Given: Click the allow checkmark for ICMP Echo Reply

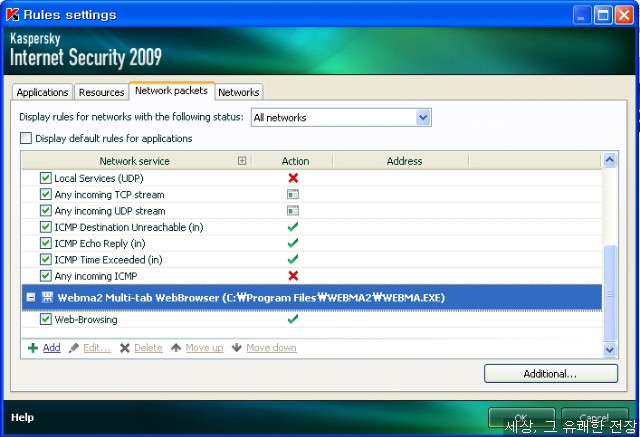Looking at the screenshot, I should [293, 243].
